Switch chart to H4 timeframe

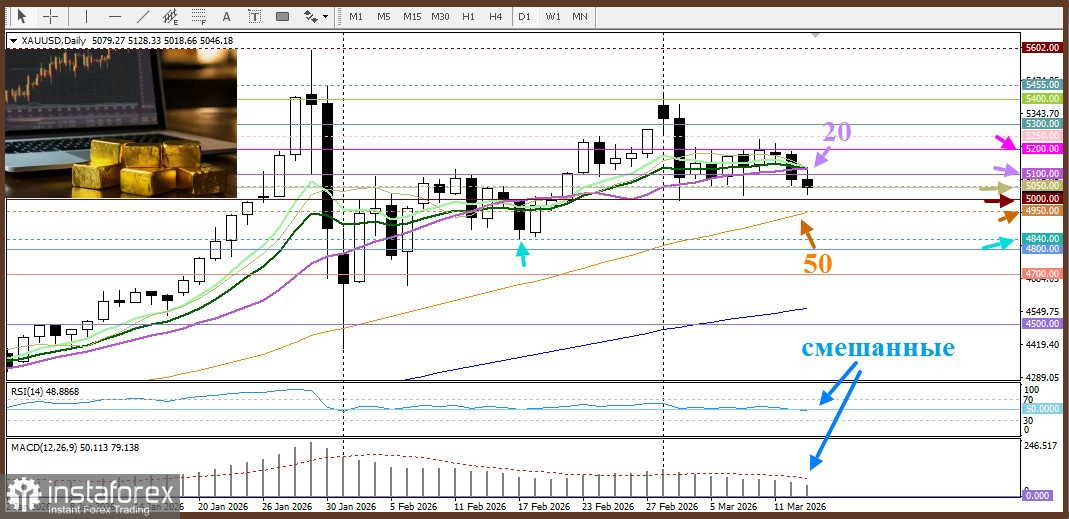tap(495, 16)
